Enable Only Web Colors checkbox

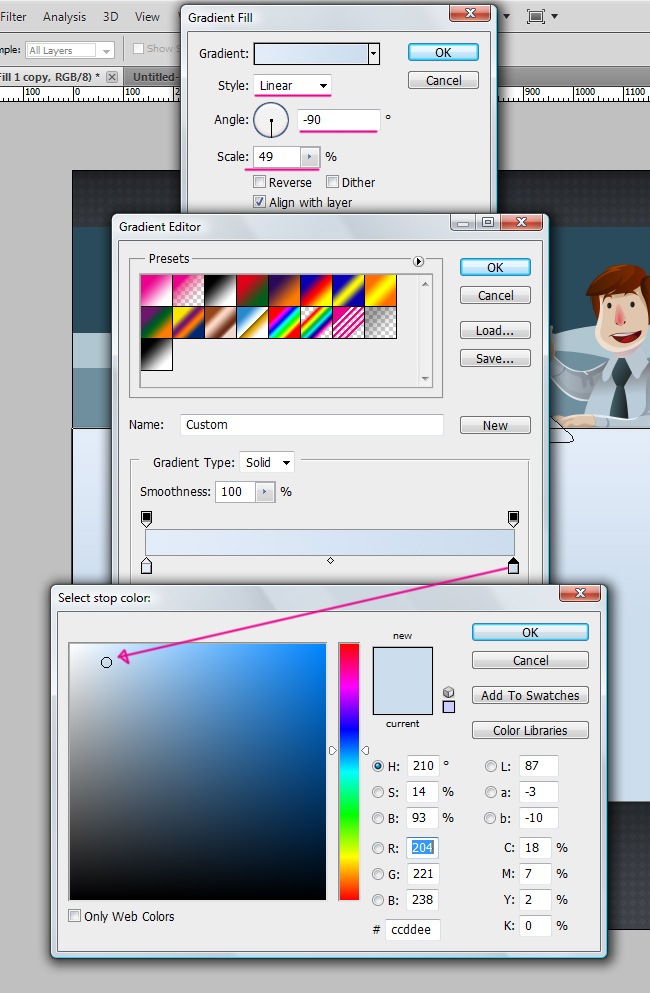[x=75, y=916]
